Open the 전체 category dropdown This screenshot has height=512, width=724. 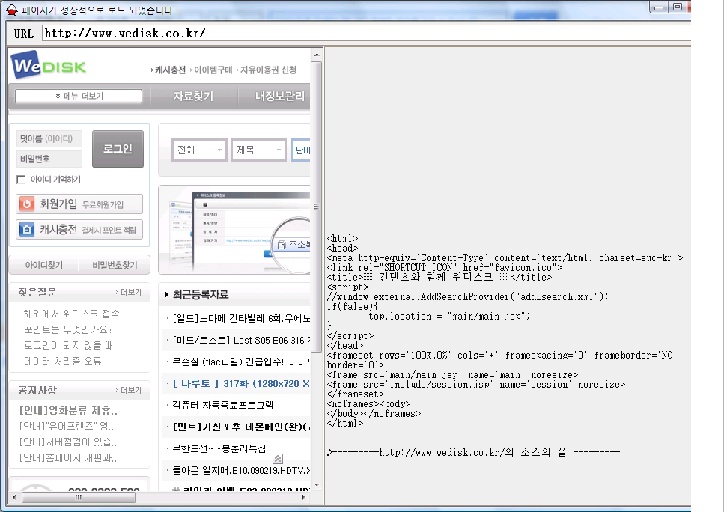point(199,150)
